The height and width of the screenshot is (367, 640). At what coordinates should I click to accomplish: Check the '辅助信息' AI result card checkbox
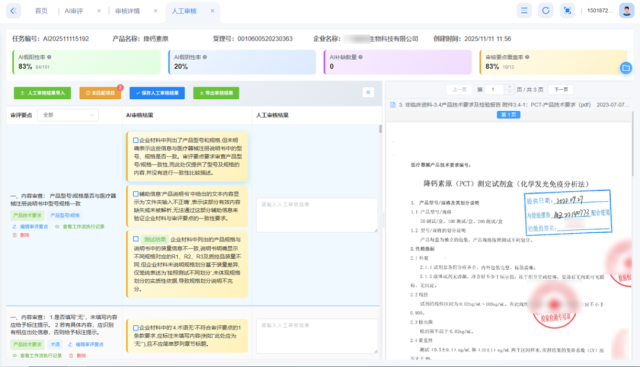(136, 194)
